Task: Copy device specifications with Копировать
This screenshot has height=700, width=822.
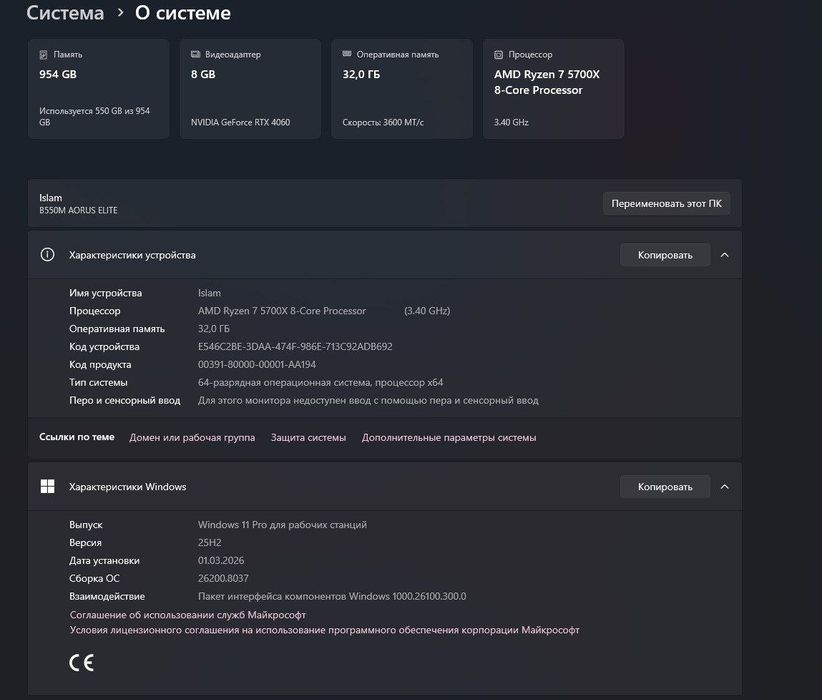Action: coord(665,255)
